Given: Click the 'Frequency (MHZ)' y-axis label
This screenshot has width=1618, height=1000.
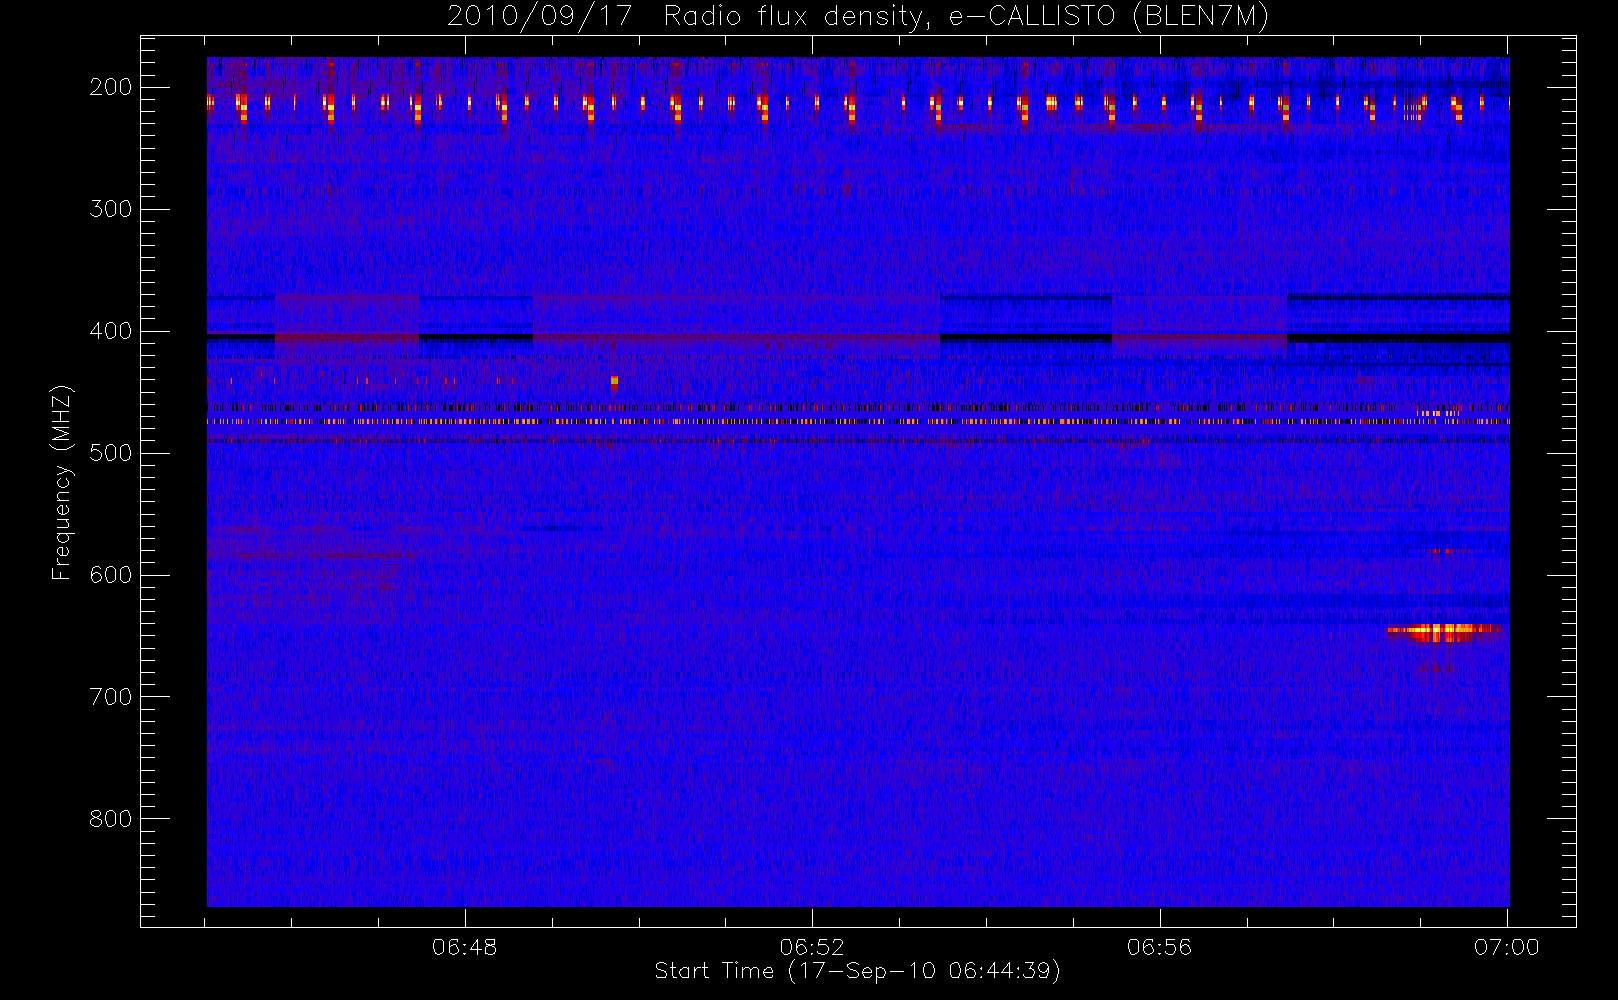Looking at the screenshot, I should coord(62,482).
